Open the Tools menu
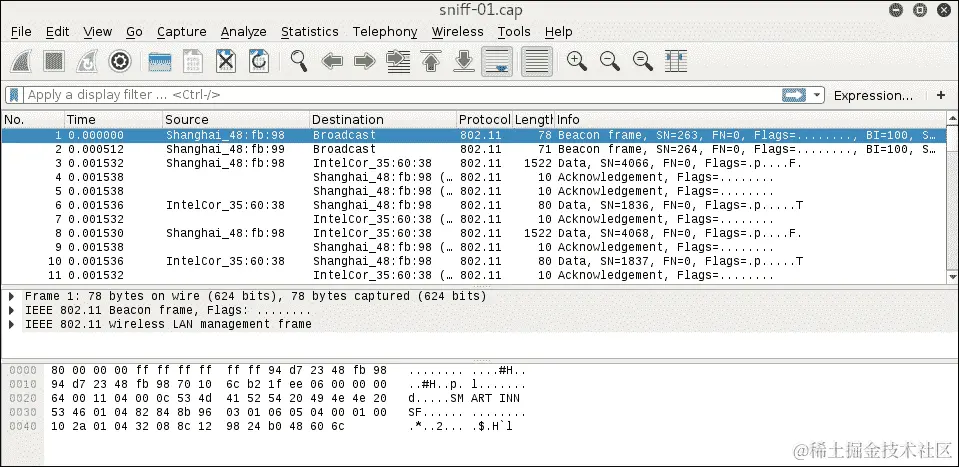The image size is (959, 467). 514,32
